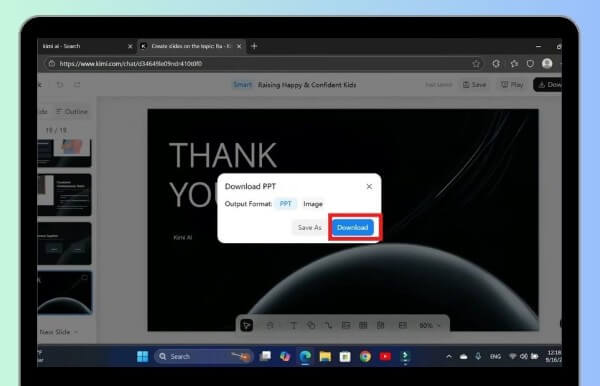Image resolution: width=600 pixels, height=386 pixels.
Task: Select the connector line tool
Action: (x=328, y=325)
